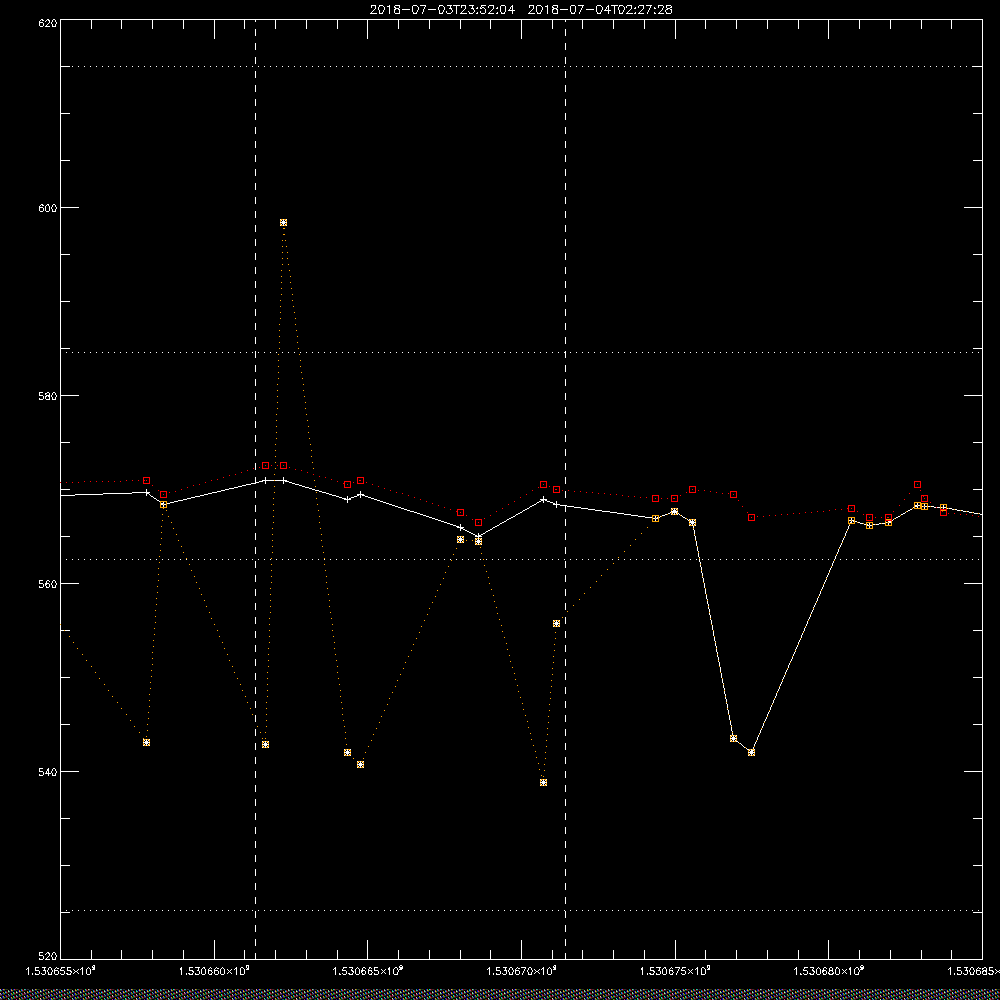This screenshot has height=1000, width=1000.
Task: Click the x-axis label 1.530675×10⁹
Action: pyautogui.click(x=676, y=971)
